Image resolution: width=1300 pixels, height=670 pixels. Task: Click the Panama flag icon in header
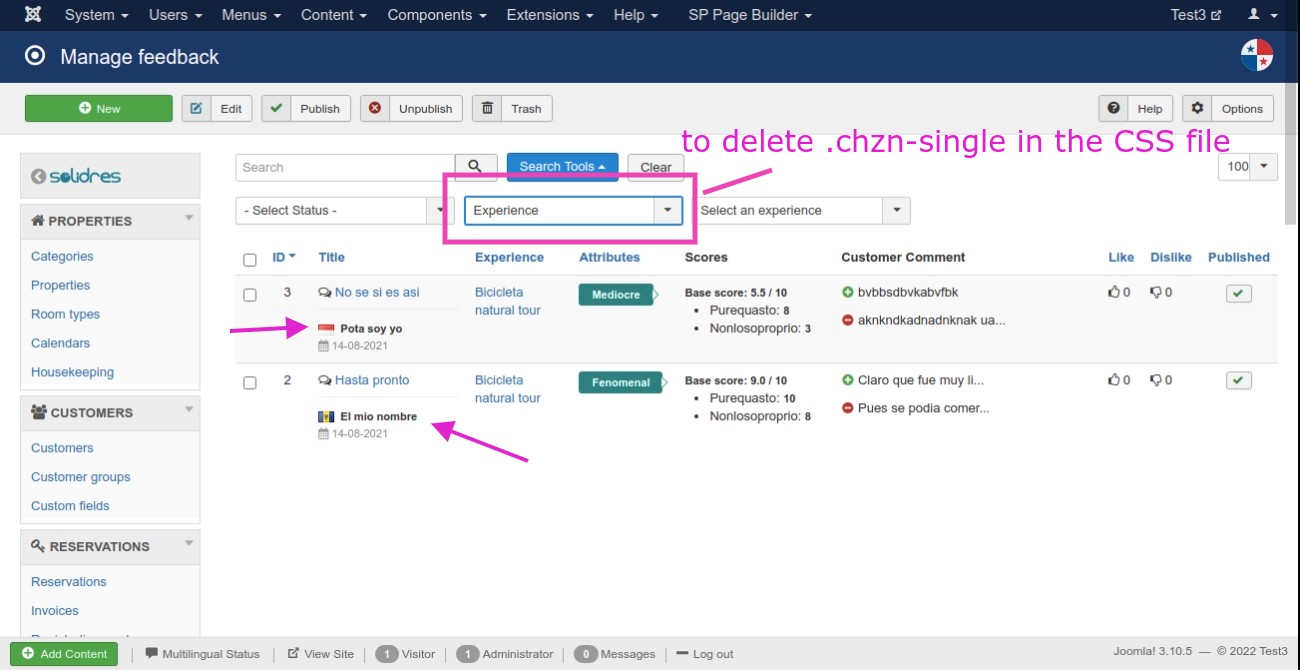click(1256, 56)
